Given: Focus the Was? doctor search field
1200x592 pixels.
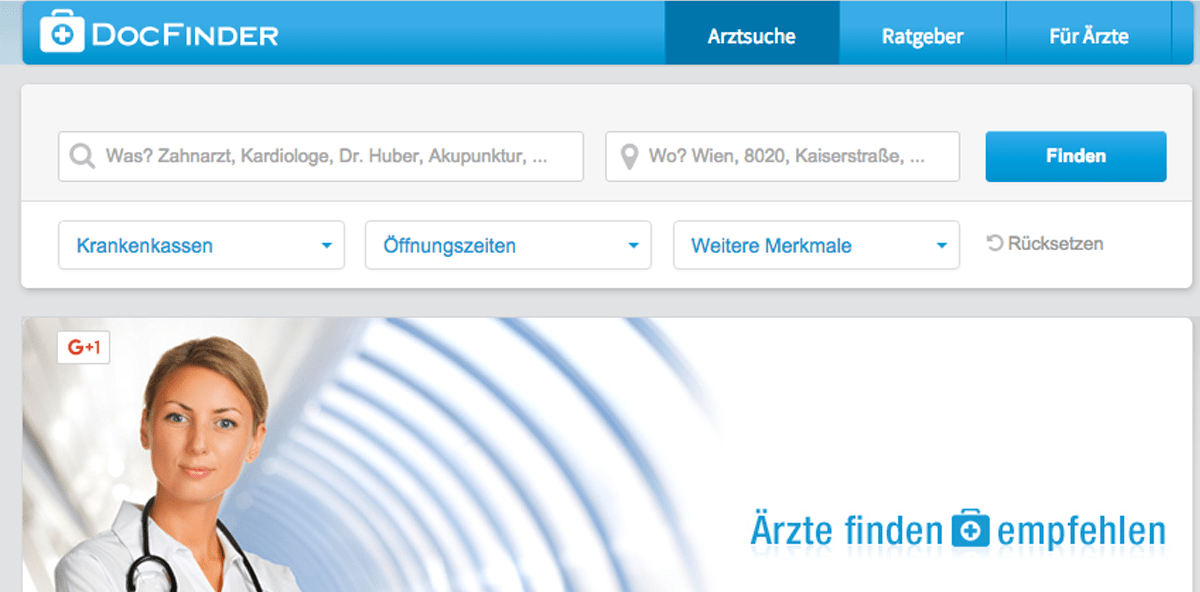Looking at the screenshot, I should coord(321,157).
